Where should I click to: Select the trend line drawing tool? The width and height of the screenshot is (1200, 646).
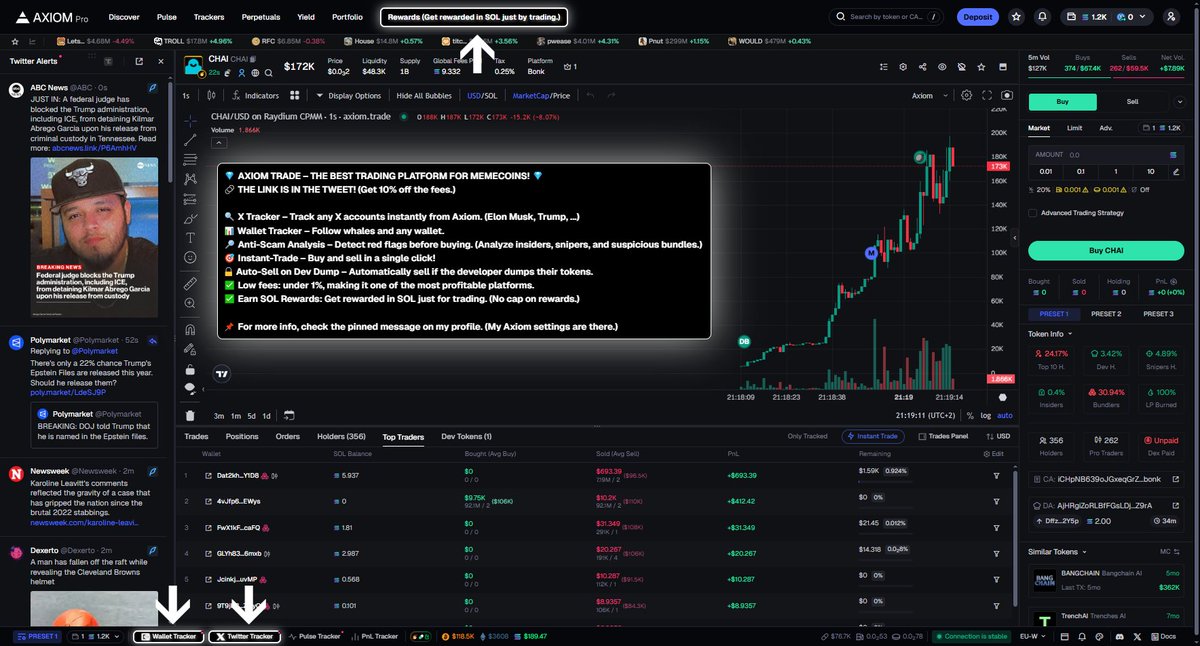click(x=190, y=140)
